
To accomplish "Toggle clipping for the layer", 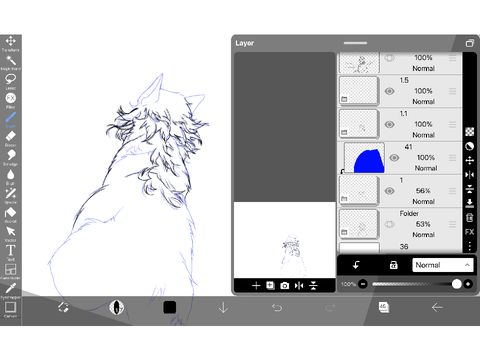I will point(356,265).
